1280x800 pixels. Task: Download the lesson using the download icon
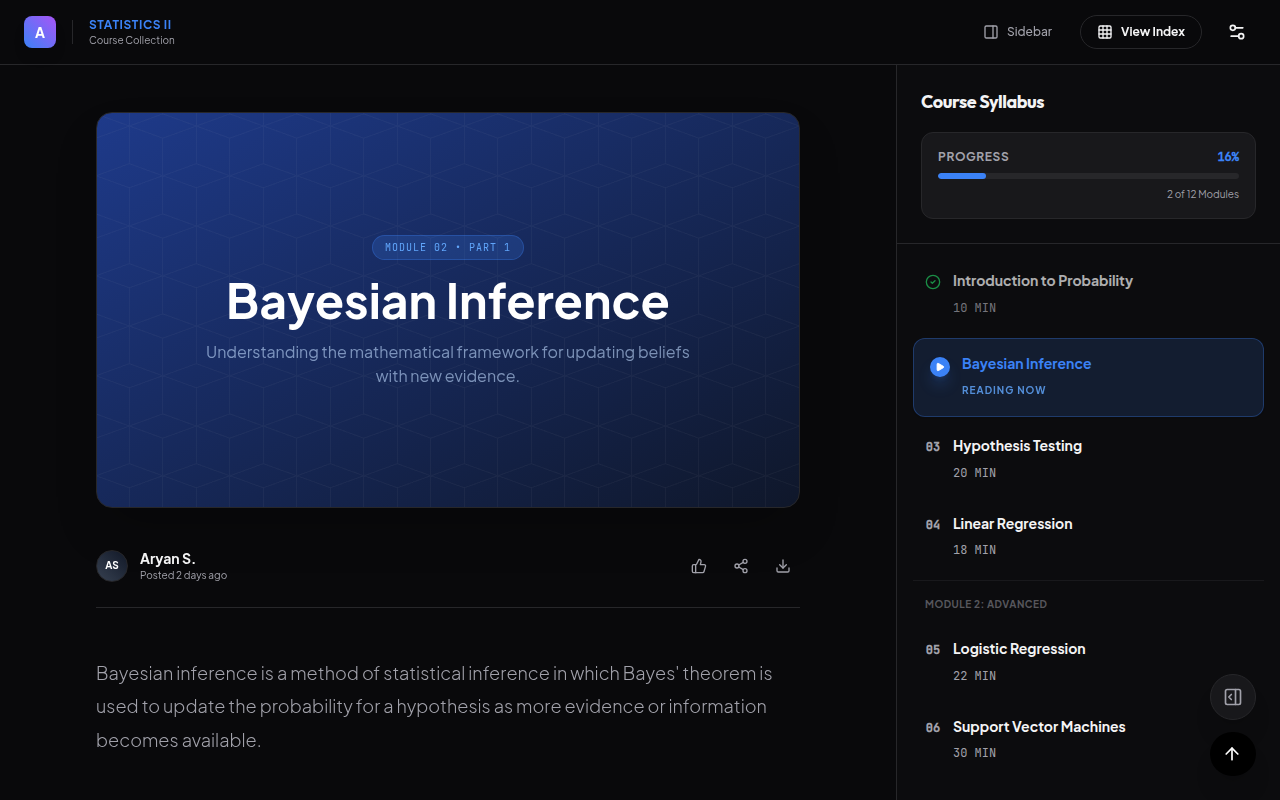(783, 566)
